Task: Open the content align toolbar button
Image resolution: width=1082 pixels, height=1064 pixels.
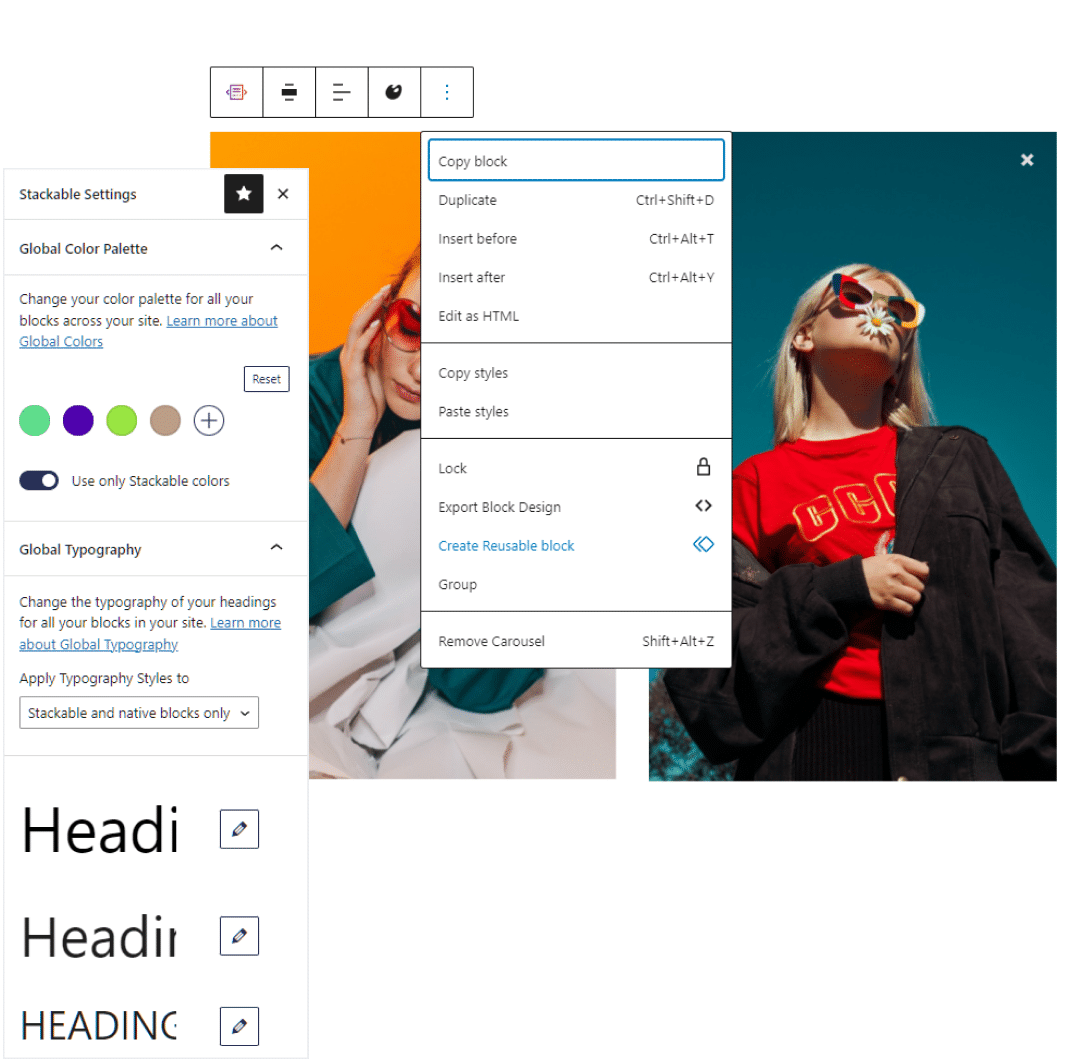Action: 342,92
